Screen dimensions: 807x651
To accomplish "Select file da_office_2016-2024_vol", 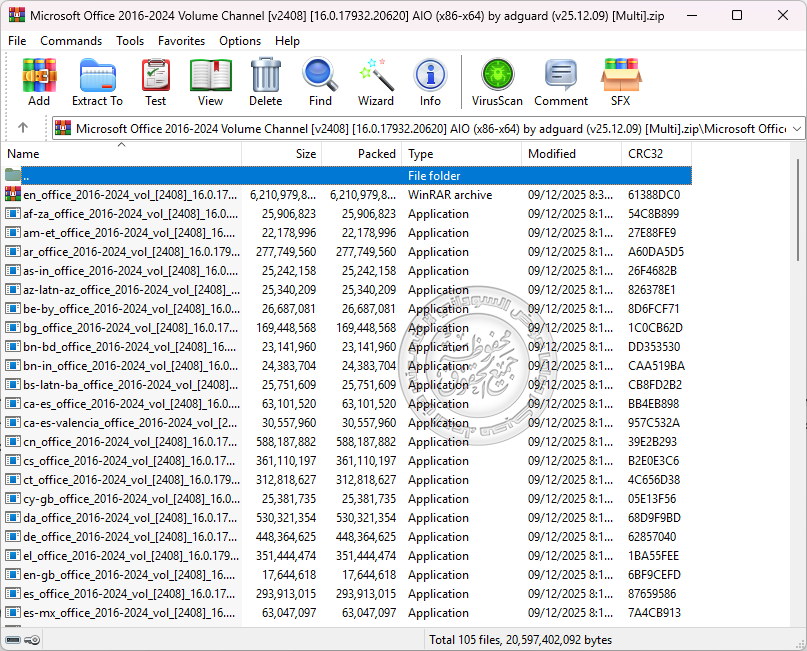I will (130, 518).
